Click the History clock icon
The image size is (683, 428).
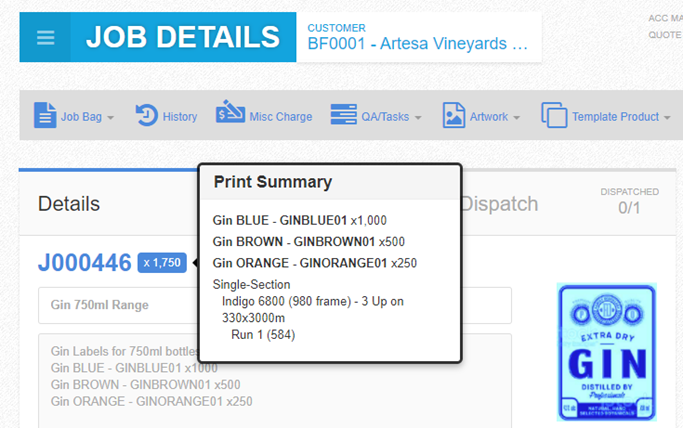pyautogui.click(x=146, y=115)
